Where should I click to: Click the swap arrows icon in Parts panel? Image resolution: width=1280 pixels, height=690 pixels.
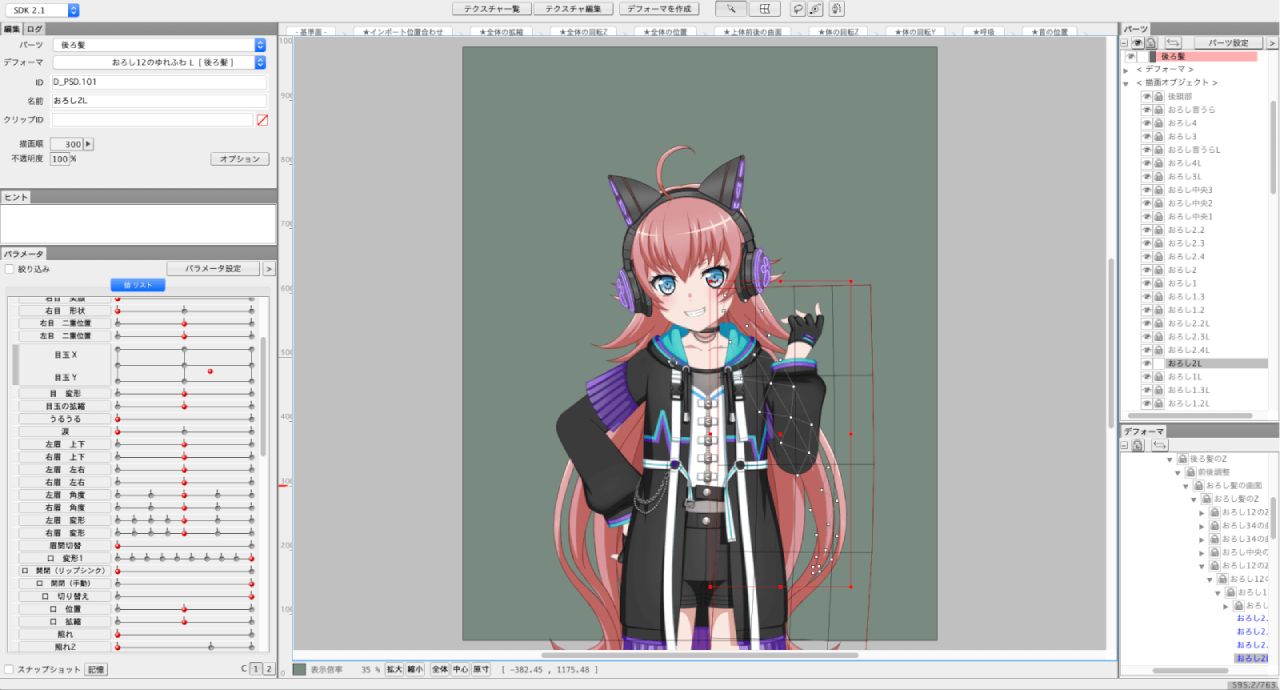coord(1173,43)
